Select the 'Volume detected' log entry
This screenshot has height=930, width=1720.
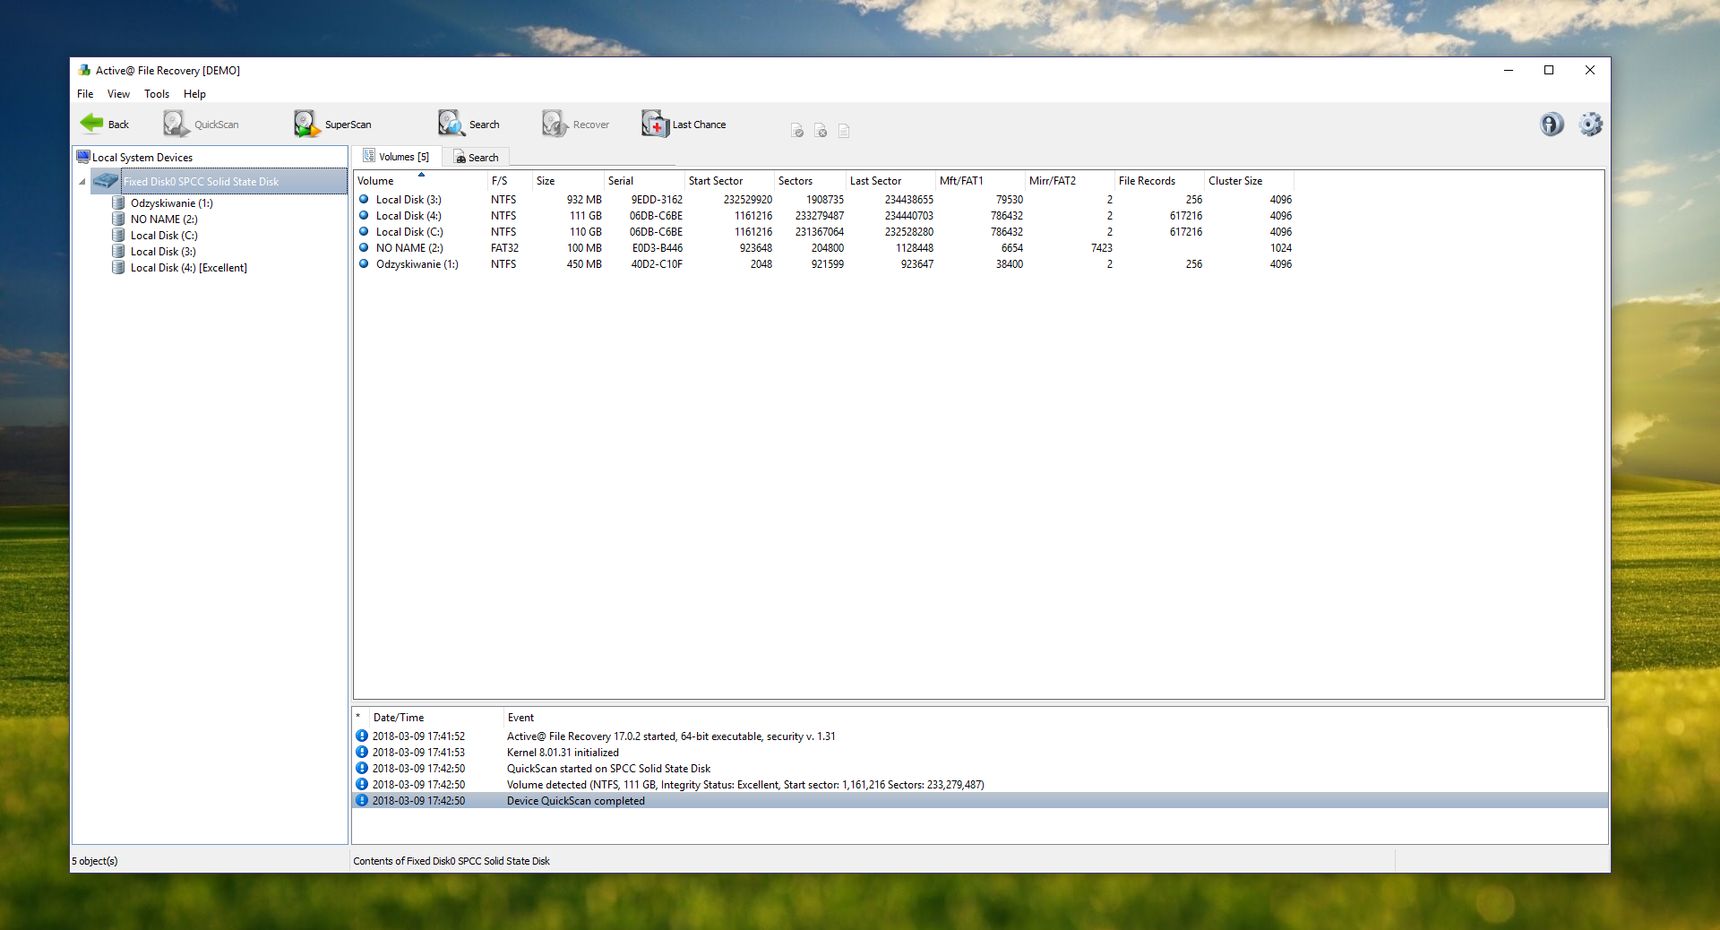(980, 784)
